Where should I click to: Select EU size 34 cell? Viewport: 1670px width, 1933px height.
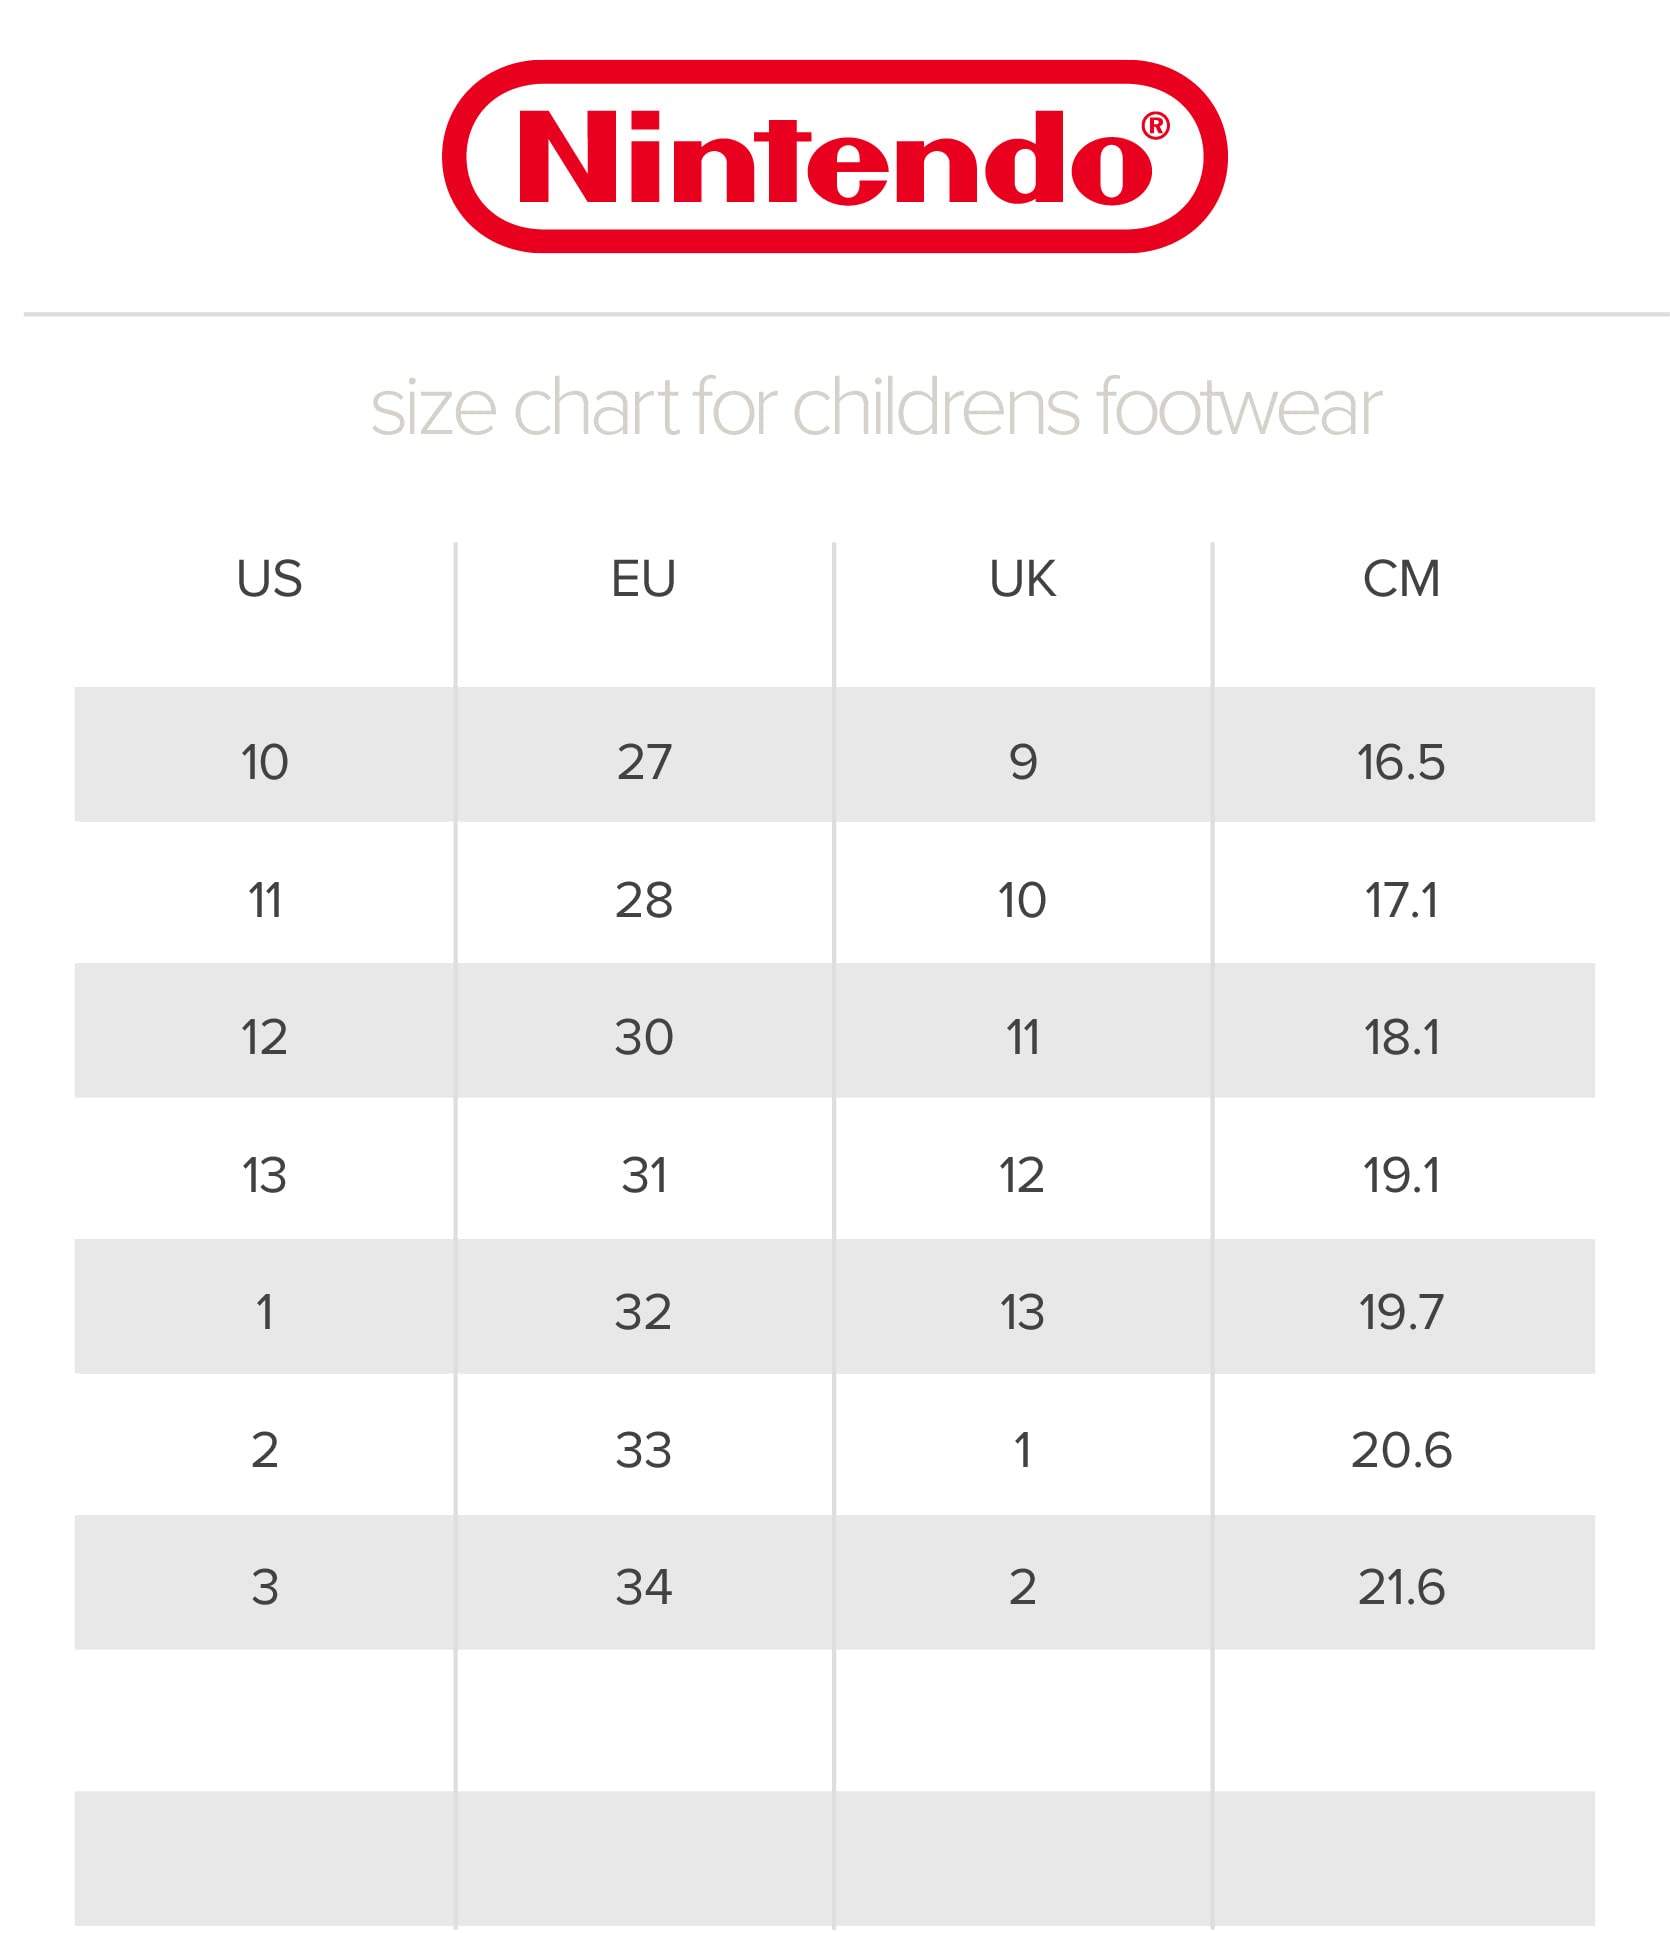coord(643,1587)
